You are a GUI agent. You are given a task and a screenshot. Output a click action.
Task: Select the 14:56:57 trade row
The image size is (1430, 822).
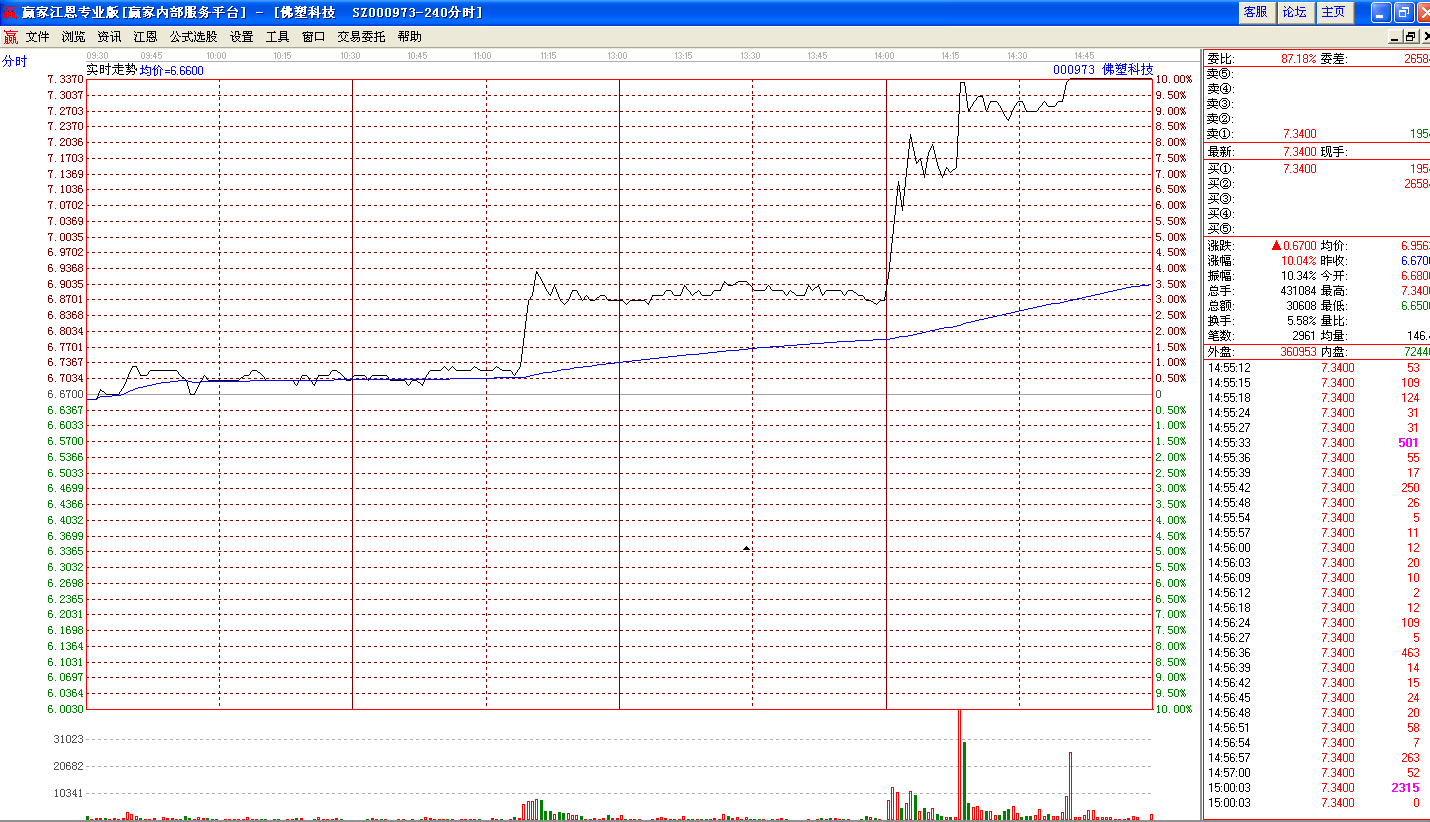click(x=1316, y=758)
